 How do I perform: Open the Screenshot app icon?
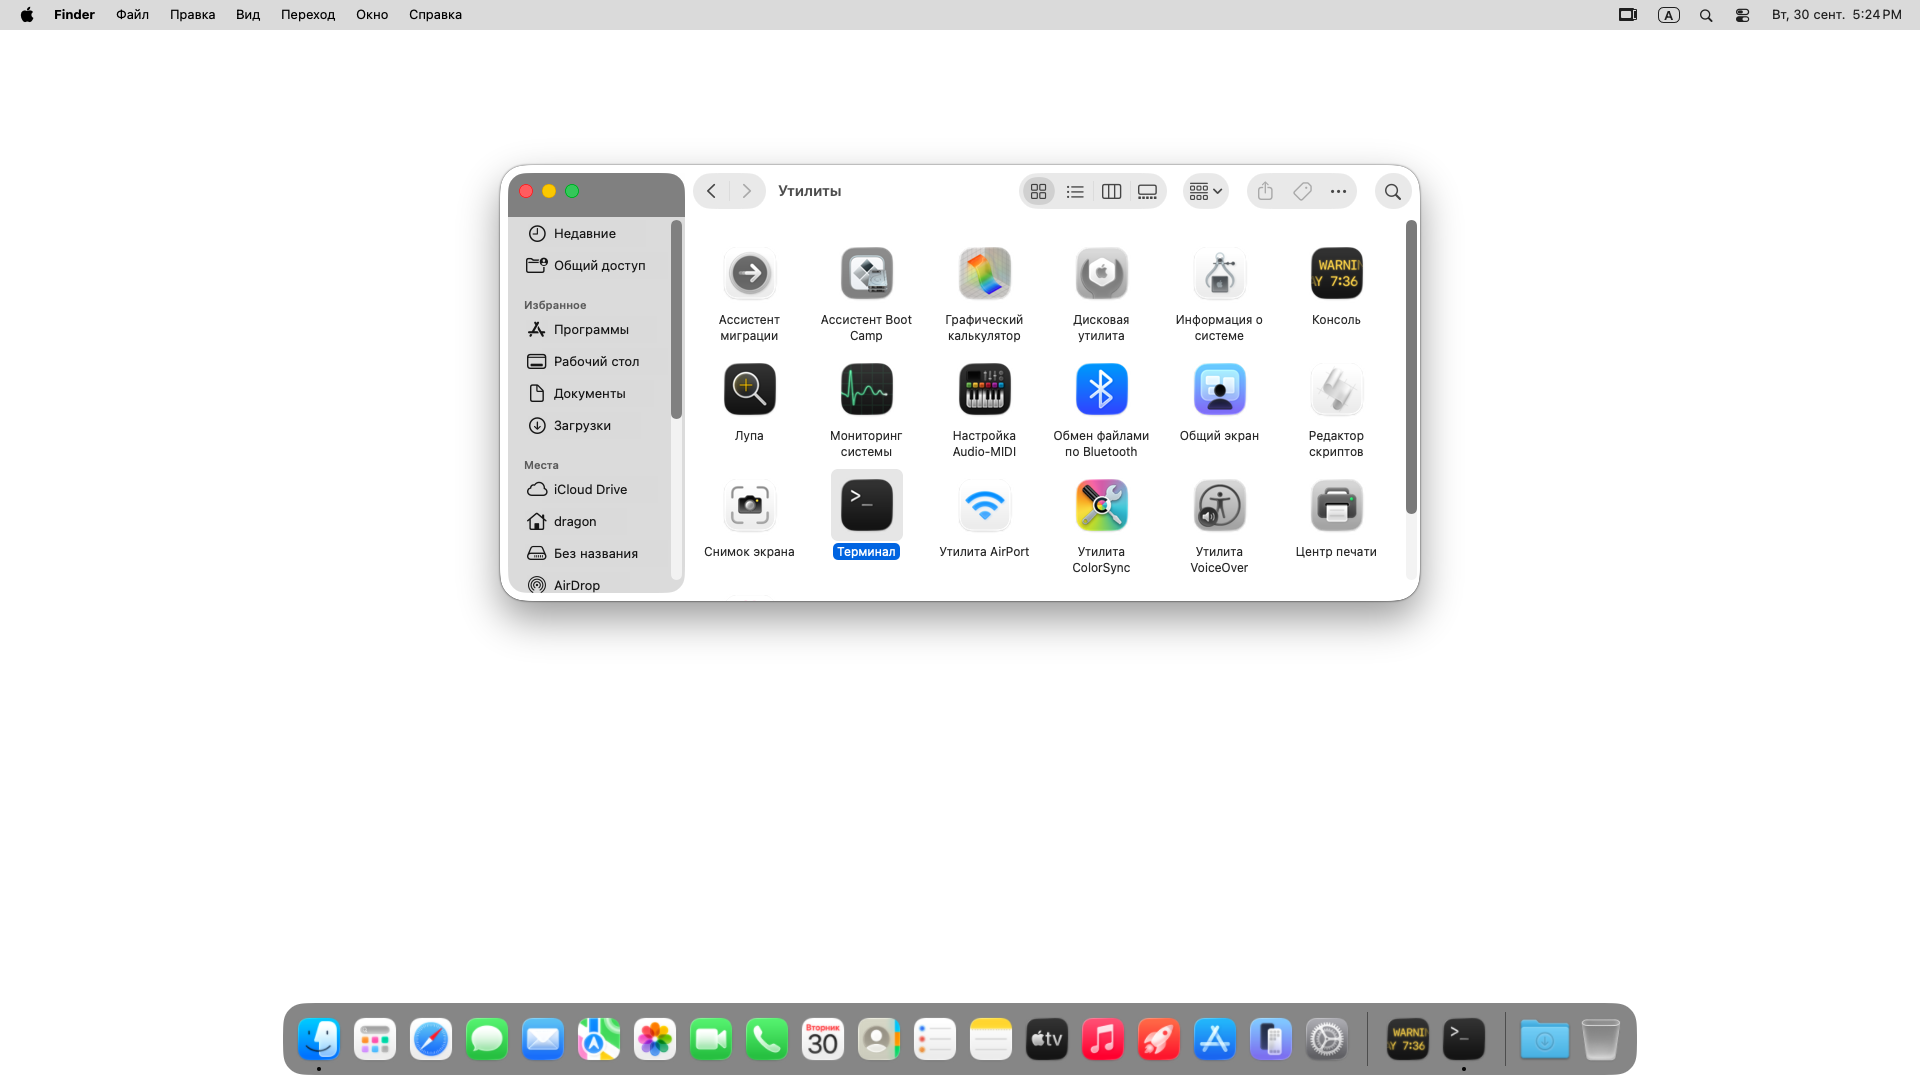point(749,506)
